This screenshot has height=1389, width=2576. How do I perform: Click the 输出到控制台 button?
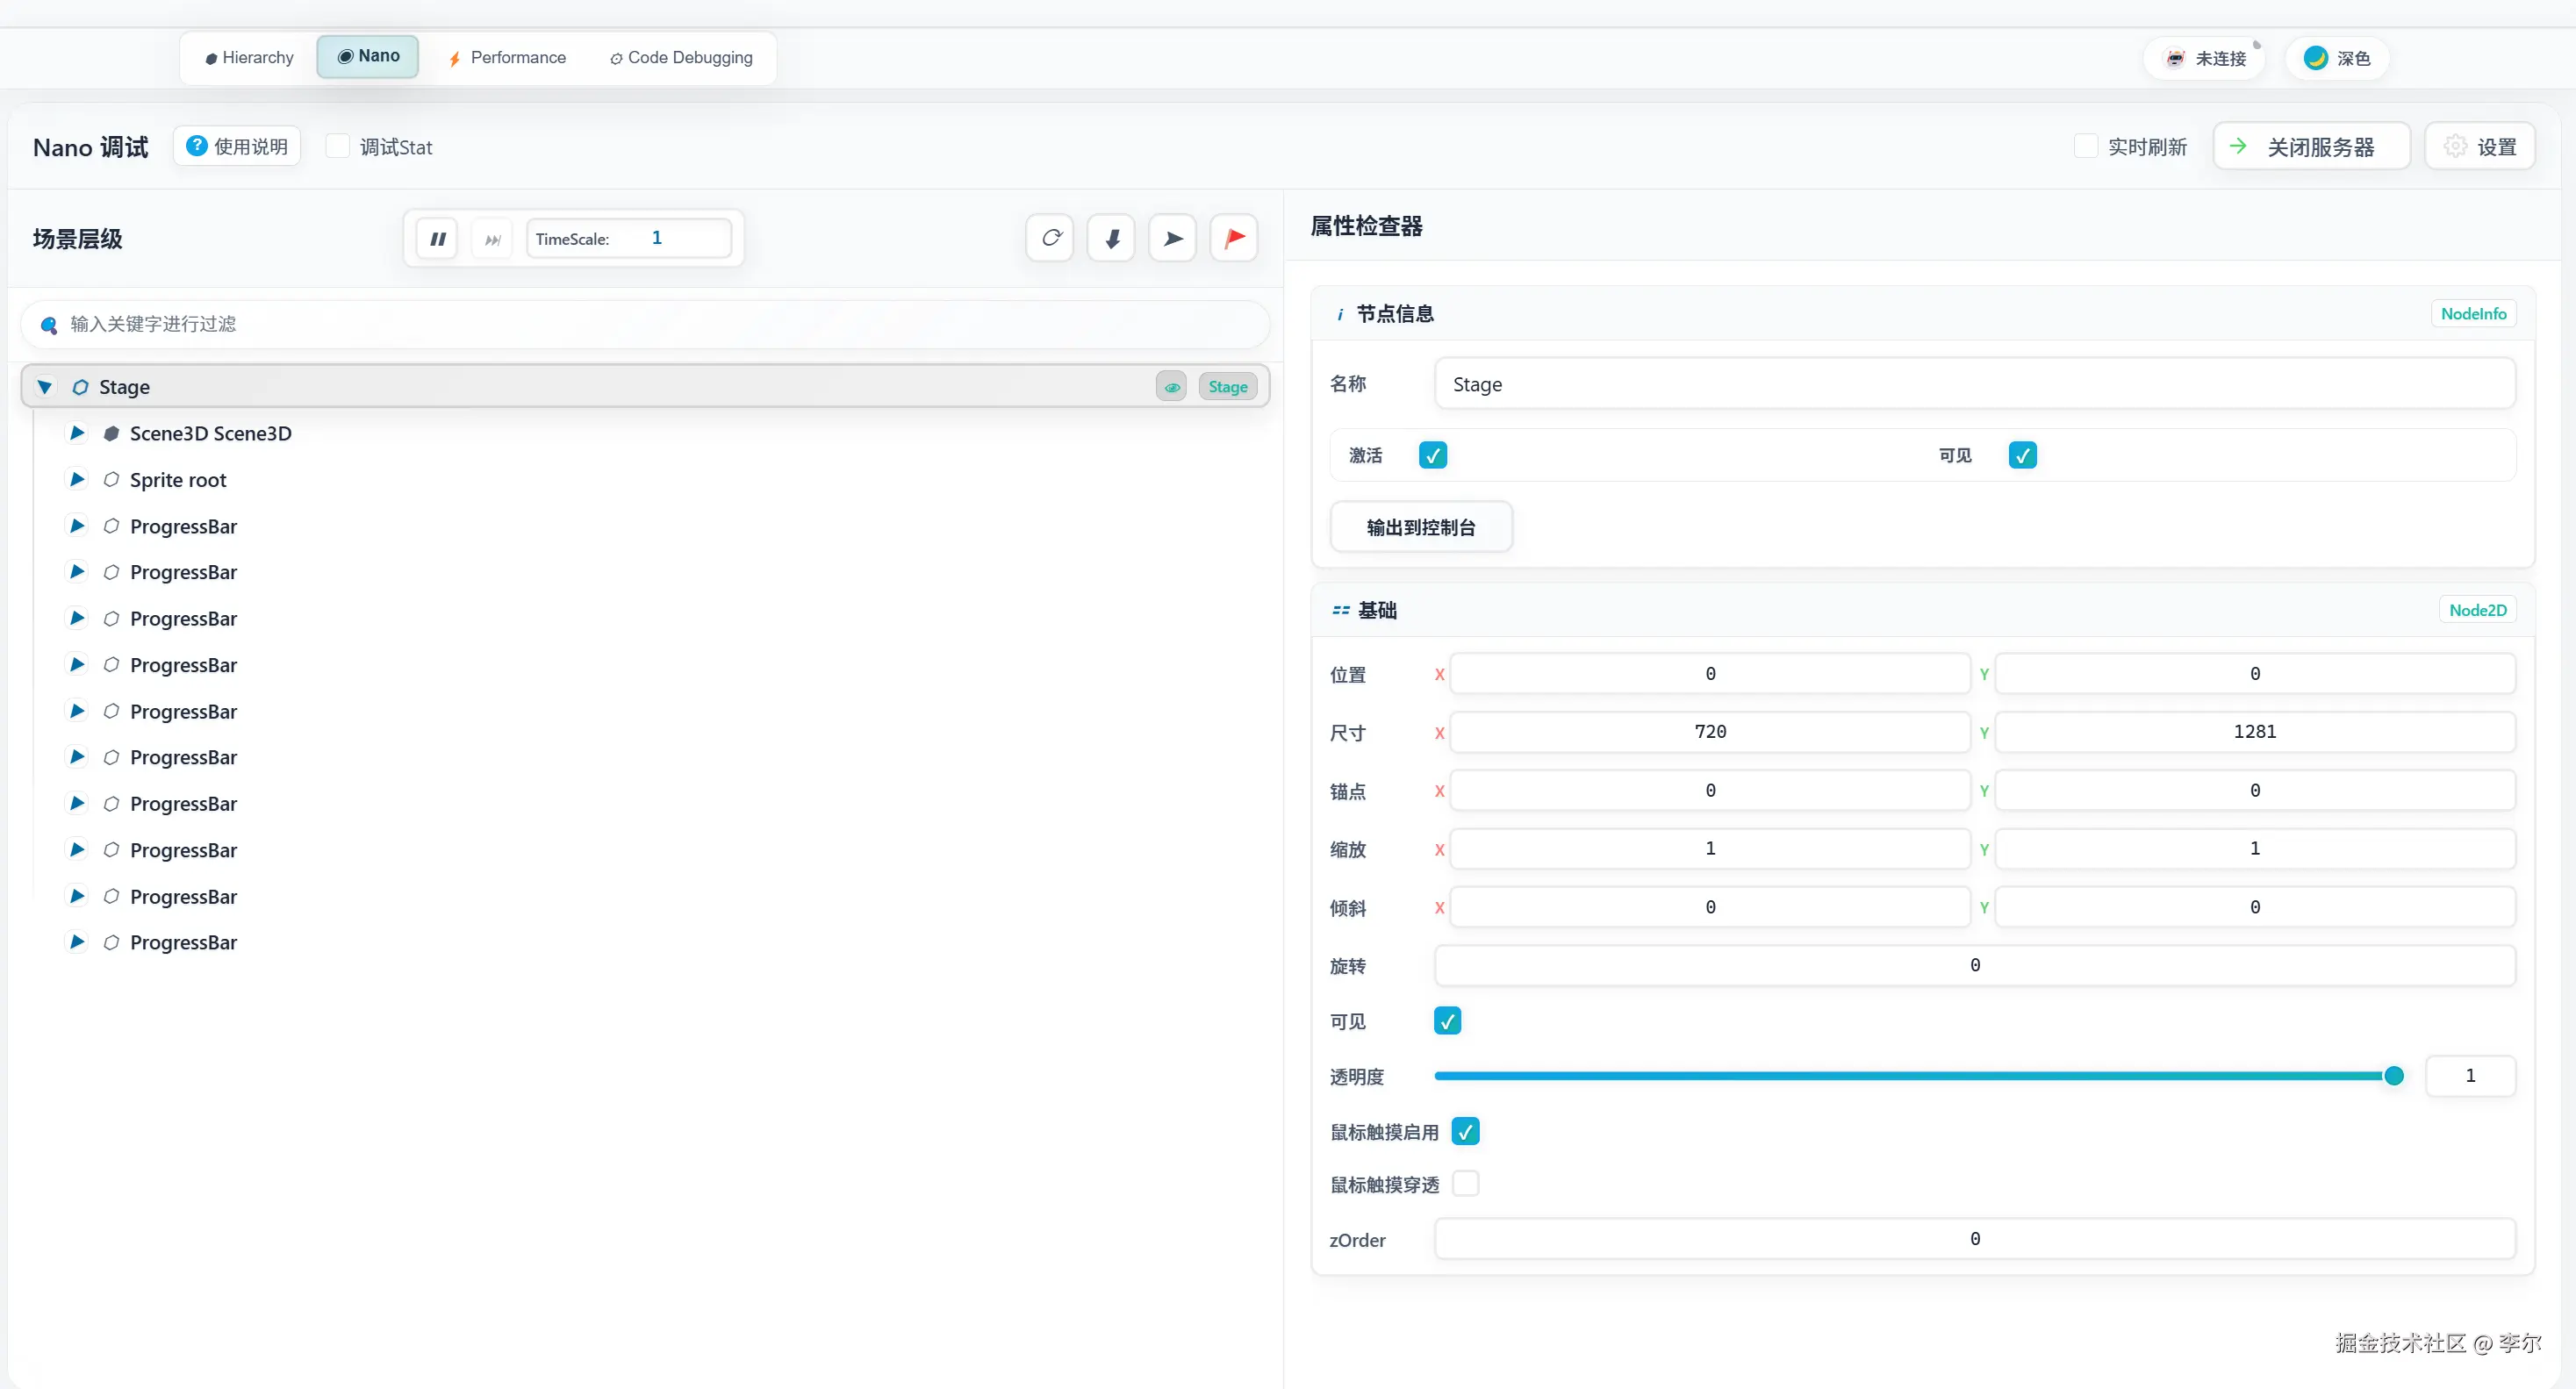click(x=1420, y=527)
